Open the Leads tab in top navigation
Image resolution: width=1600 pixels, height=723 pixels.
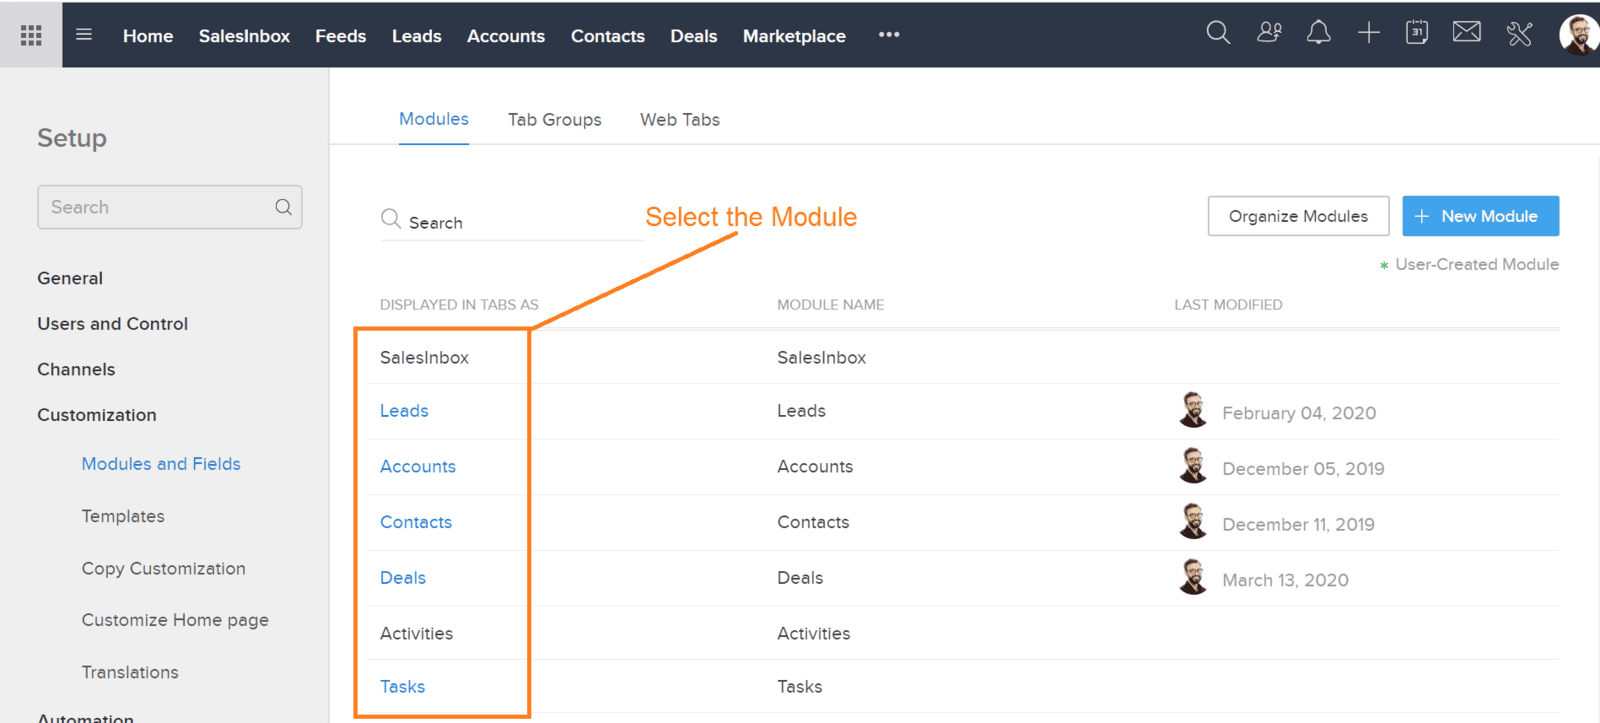(417, 36)
